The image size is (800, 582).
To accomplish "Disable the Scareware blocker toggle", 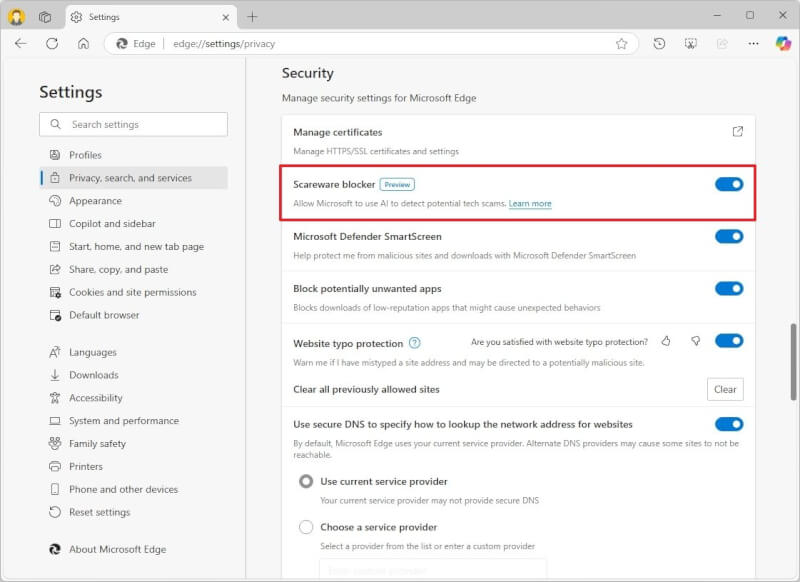I will 729,184.
